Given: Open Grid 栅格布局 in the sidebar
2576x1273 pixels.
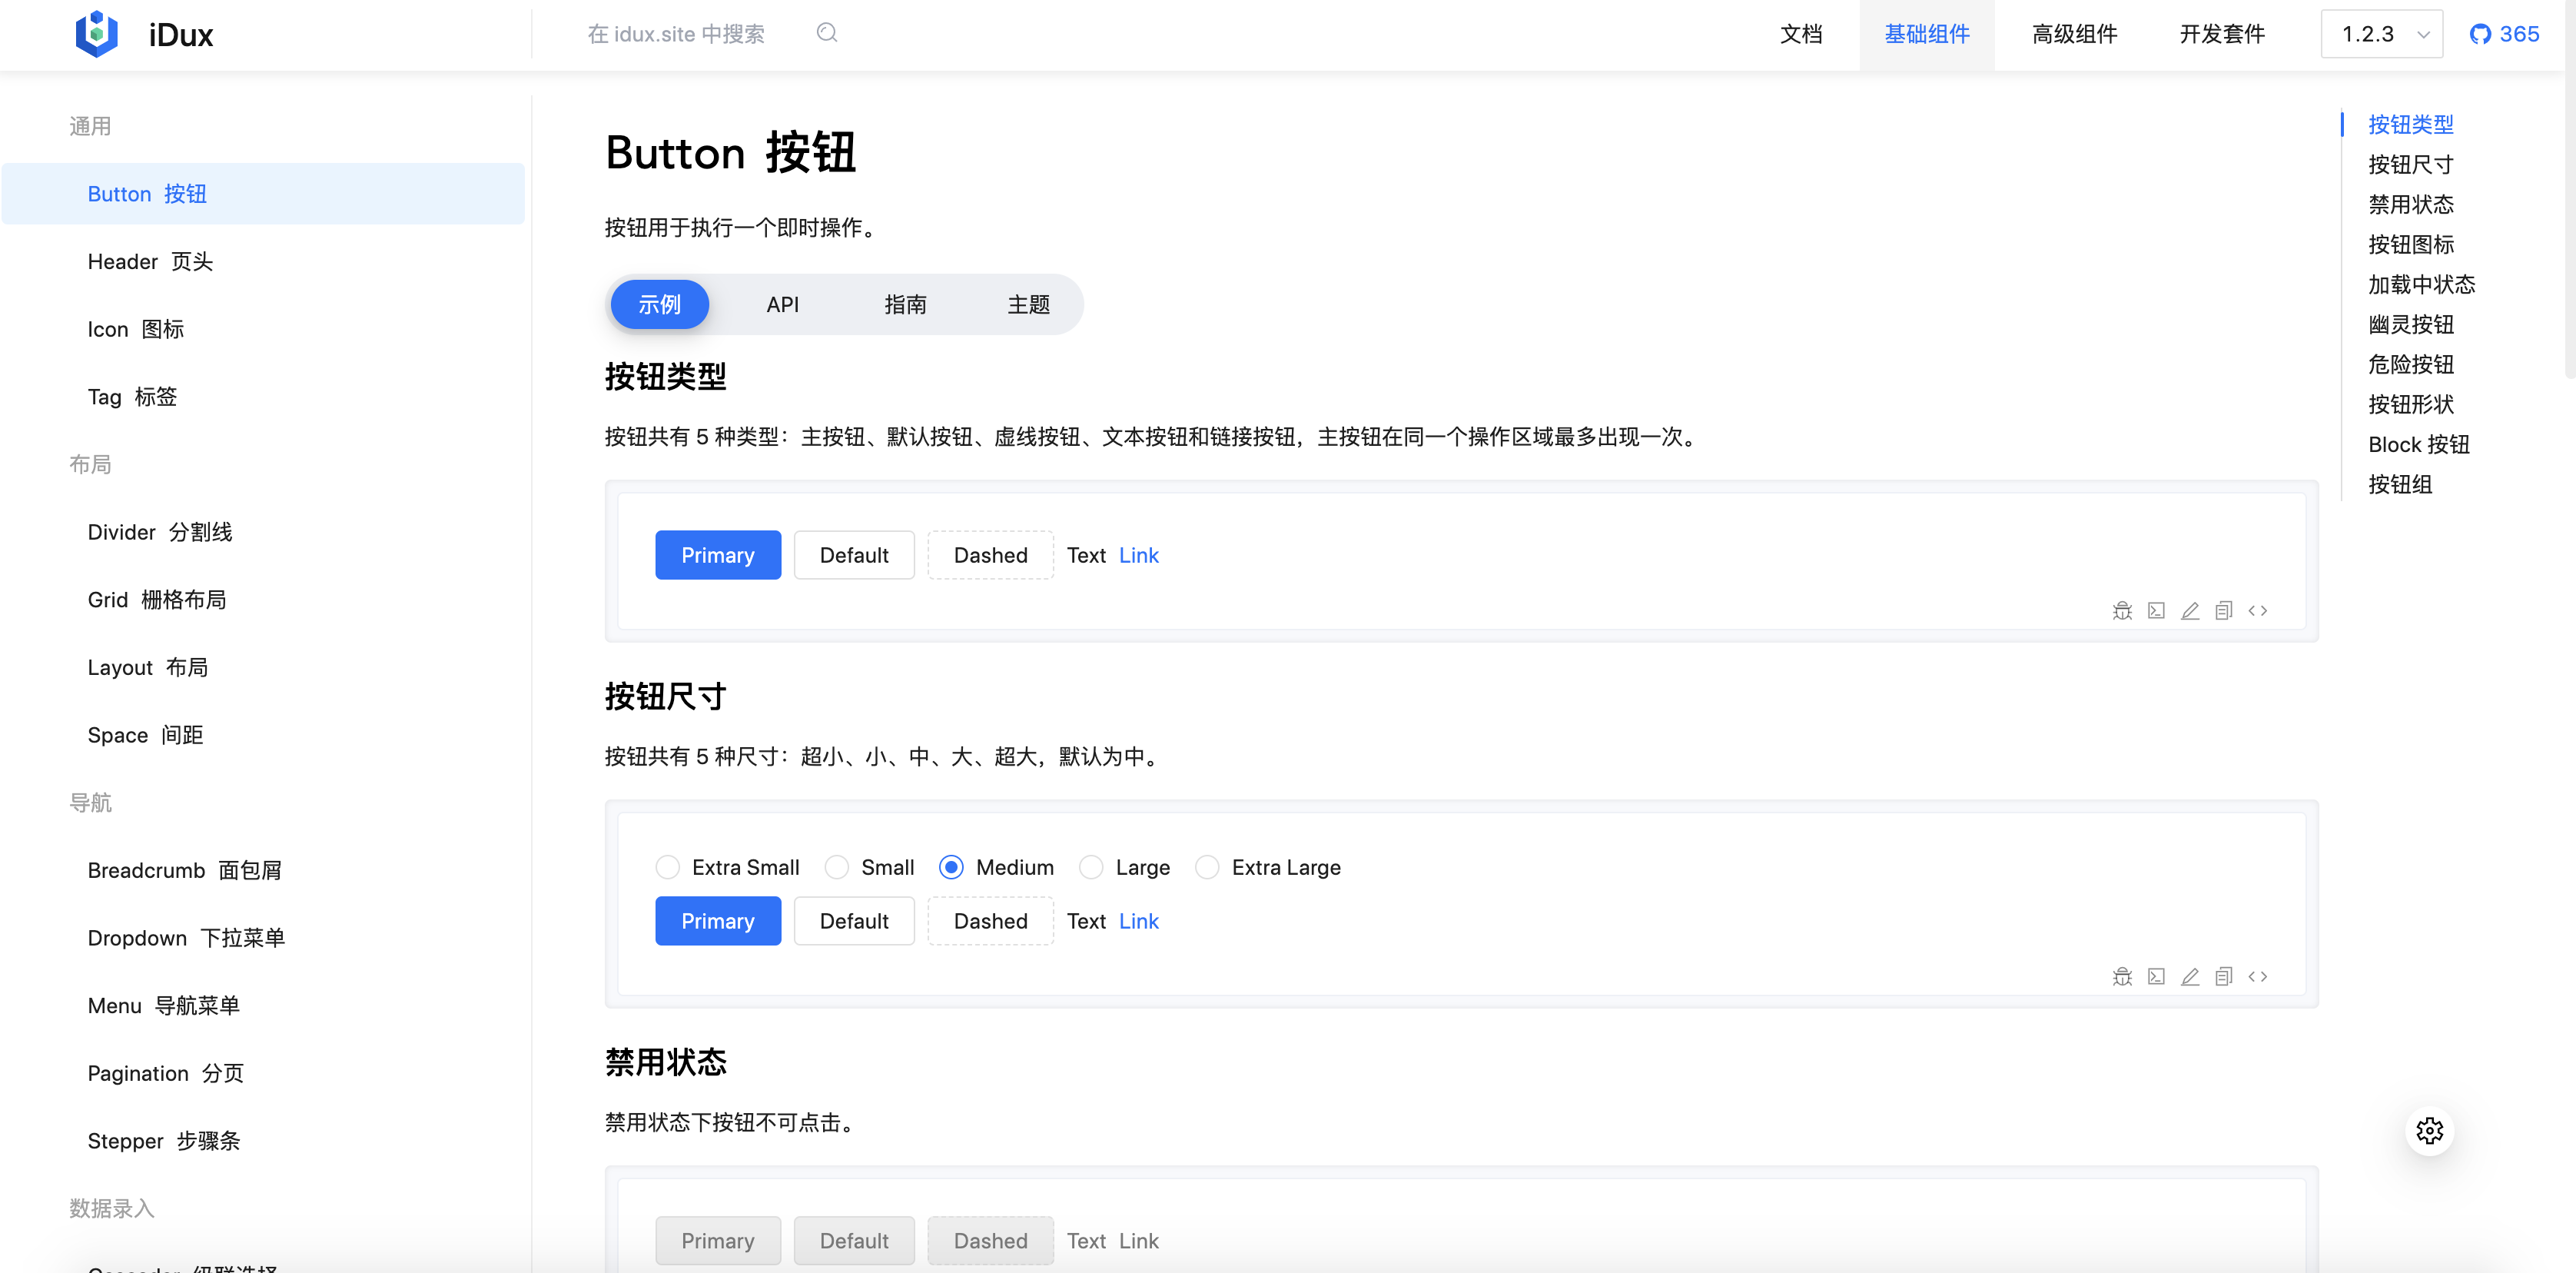Looking at the screenshot, I should click(x=157, y=599).
